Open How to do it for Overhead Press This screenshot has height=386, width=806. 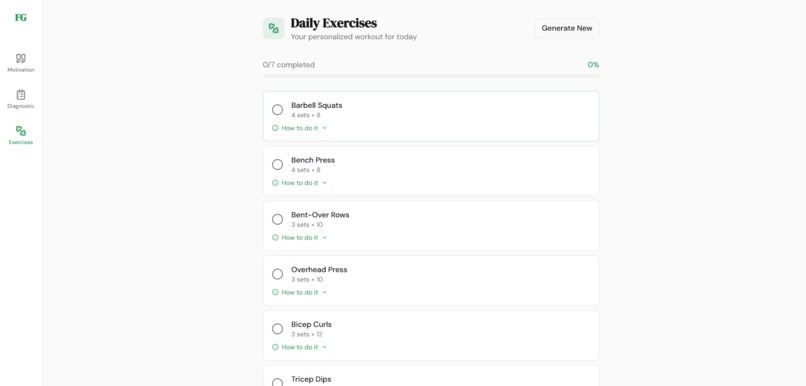click(x=299, y=292)
